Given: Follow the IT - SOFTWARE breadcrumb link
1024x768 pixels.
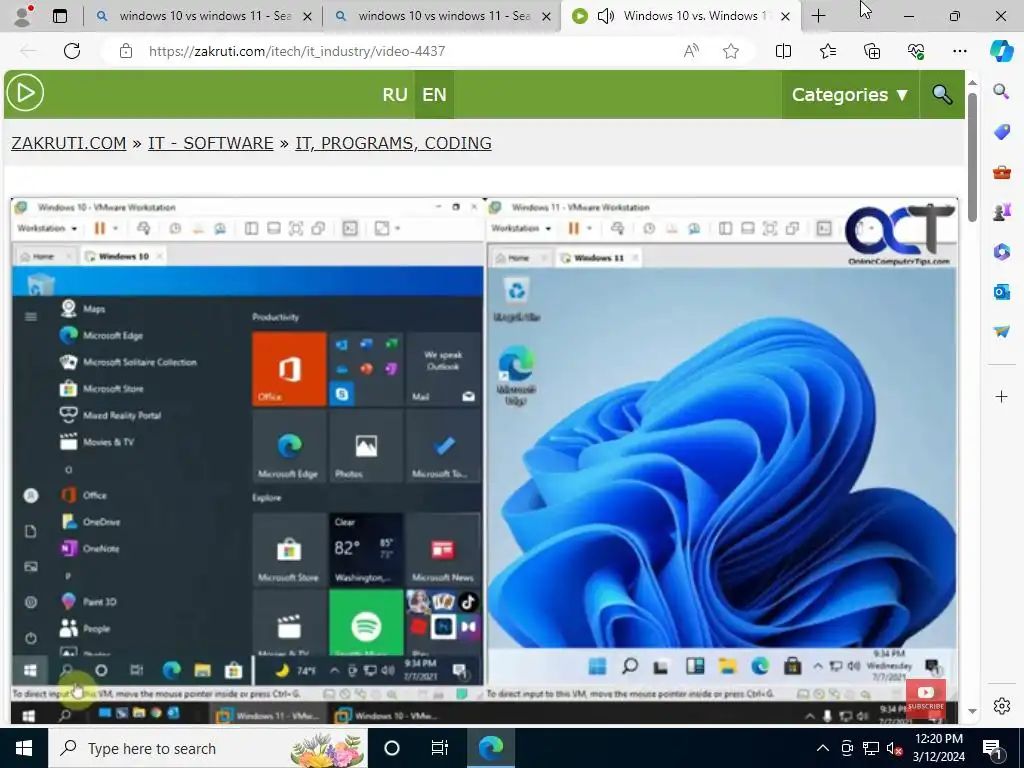Looking at the screenshot, I should (210, 143).
